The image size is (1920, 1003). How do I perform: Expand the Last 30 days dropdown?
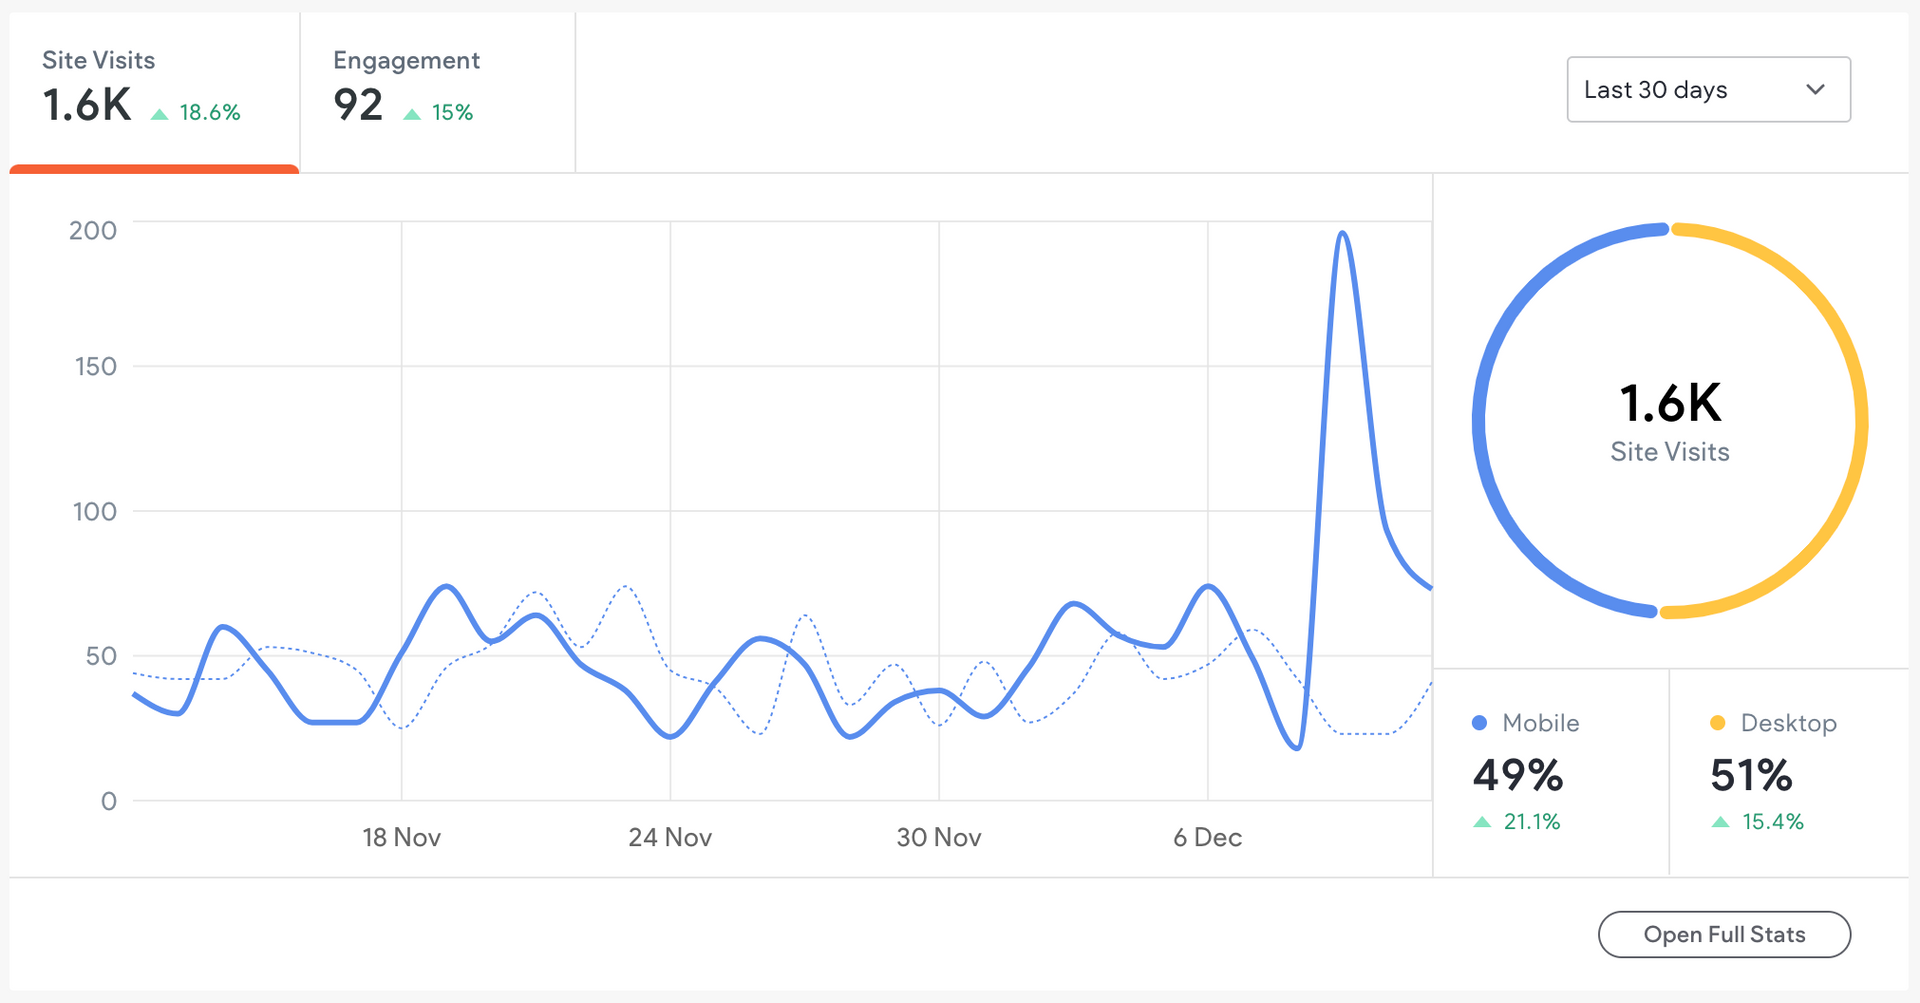point(1707,90)
